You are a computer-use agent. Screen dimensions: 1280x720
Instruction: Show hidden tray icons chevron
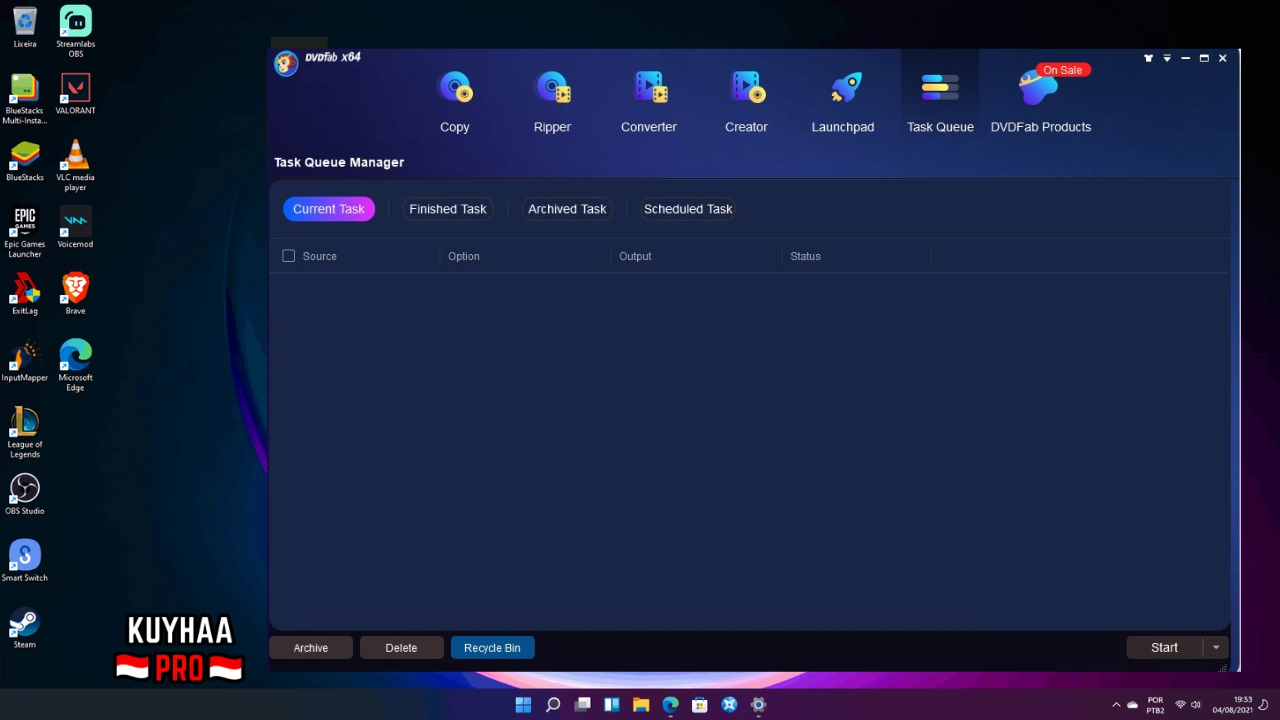1116,705
